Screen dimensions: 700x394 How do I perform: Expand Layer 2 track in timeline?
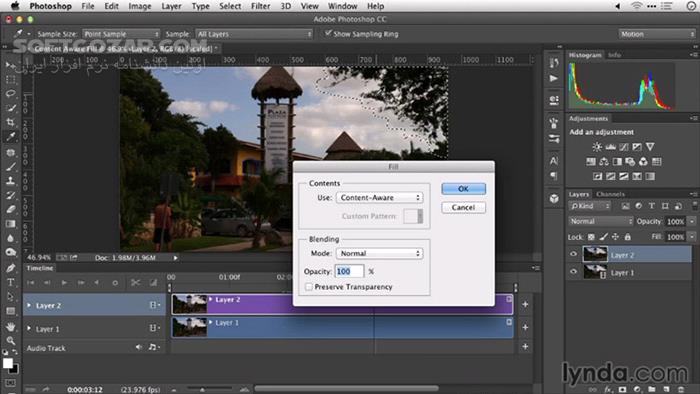click(29, 305)
